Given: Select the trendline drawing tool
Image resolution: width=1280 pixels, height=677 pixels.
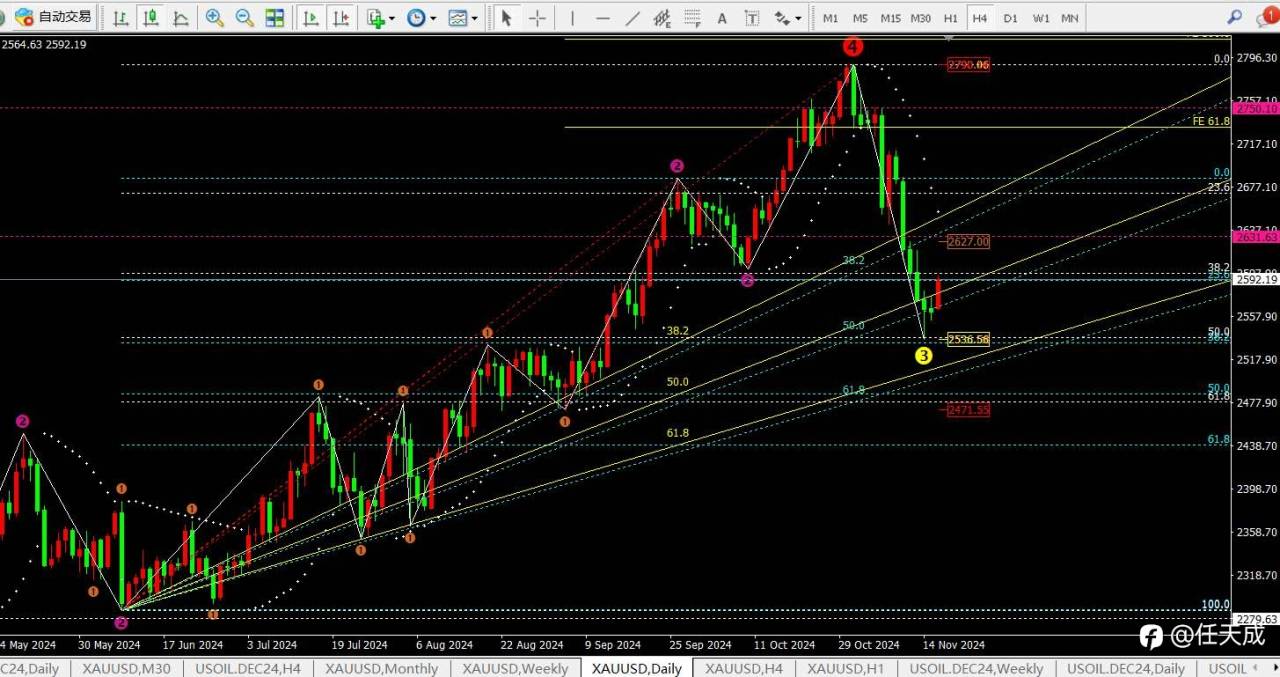Looking at the screenshot, I should 632,17.
